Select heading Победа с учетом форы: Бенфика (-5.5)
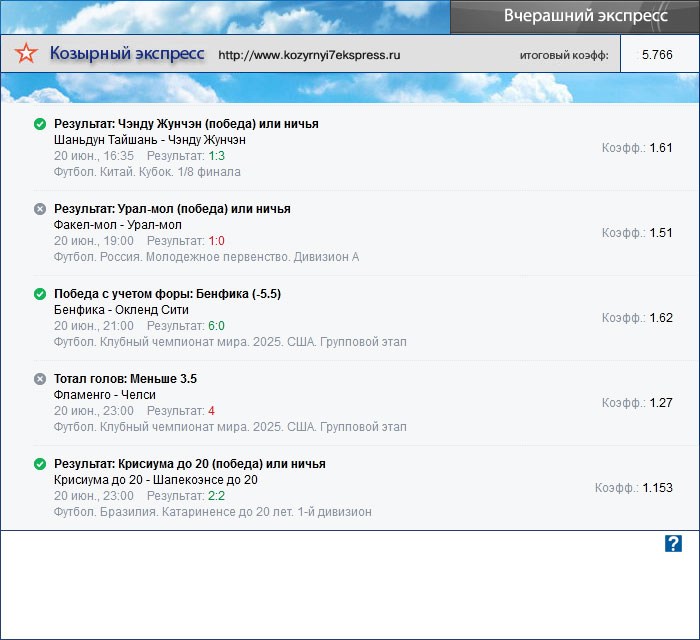This screenshot has height=640, width=700. (167, 294)
